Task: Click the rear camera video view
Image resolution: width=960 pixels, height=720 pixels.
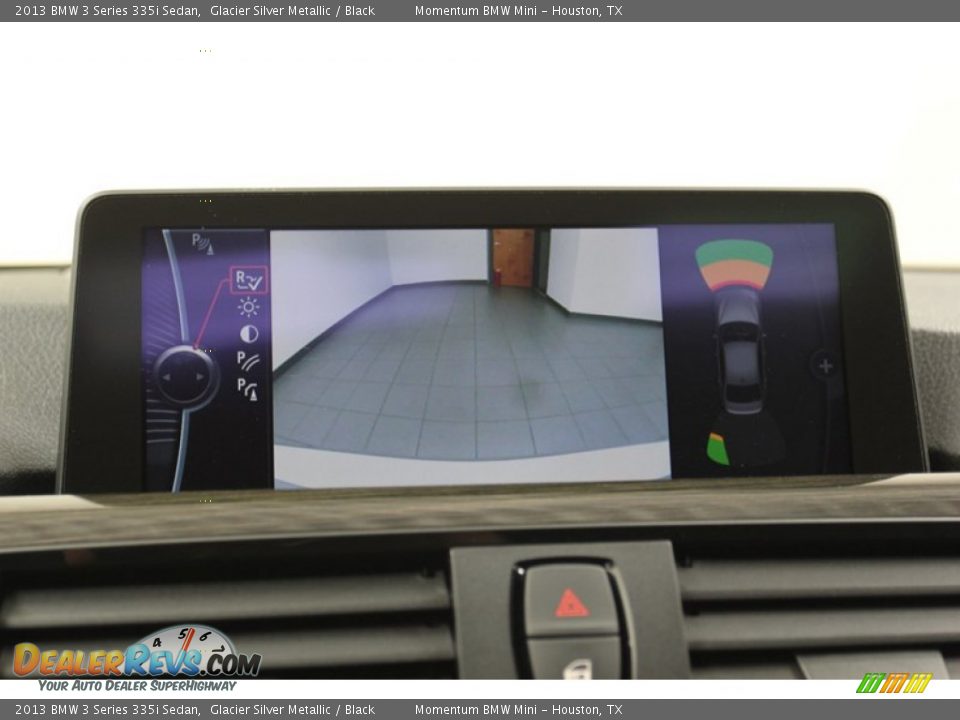Action: tap(470, 357)
